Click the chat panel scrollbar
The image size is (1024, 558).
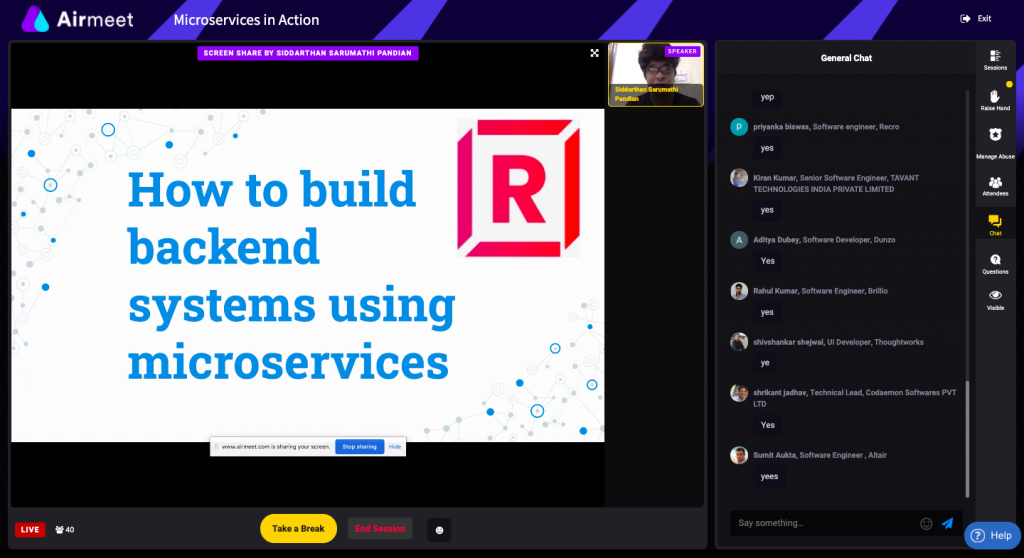[967, 439]
